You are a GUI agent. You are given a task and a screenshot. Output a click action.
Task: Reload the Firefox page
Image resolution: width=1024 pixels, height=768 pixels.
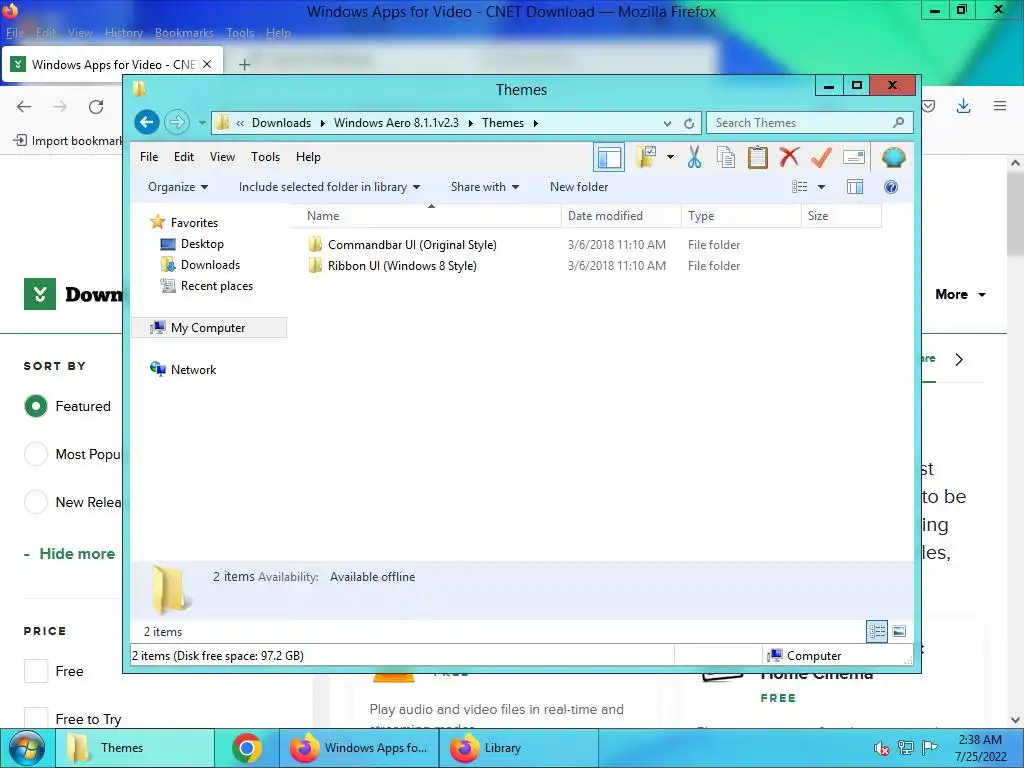96,106
